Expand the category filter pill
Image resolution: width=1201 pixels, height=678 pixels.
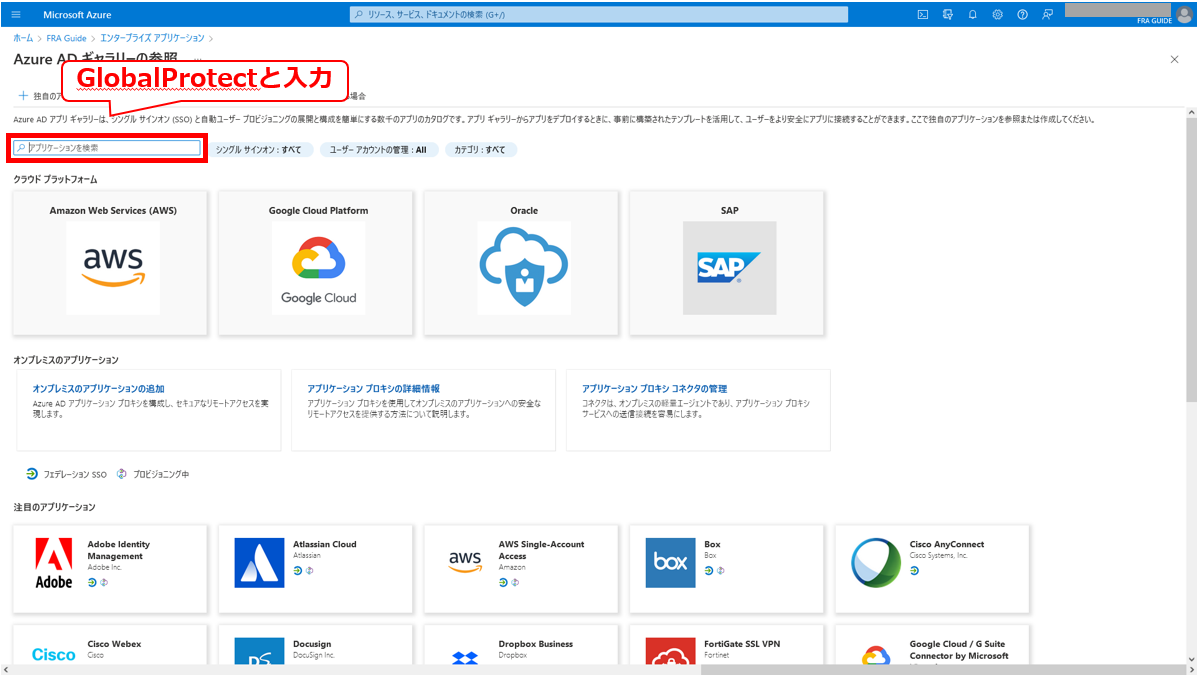pyautogui.click(x=480, y=149)
